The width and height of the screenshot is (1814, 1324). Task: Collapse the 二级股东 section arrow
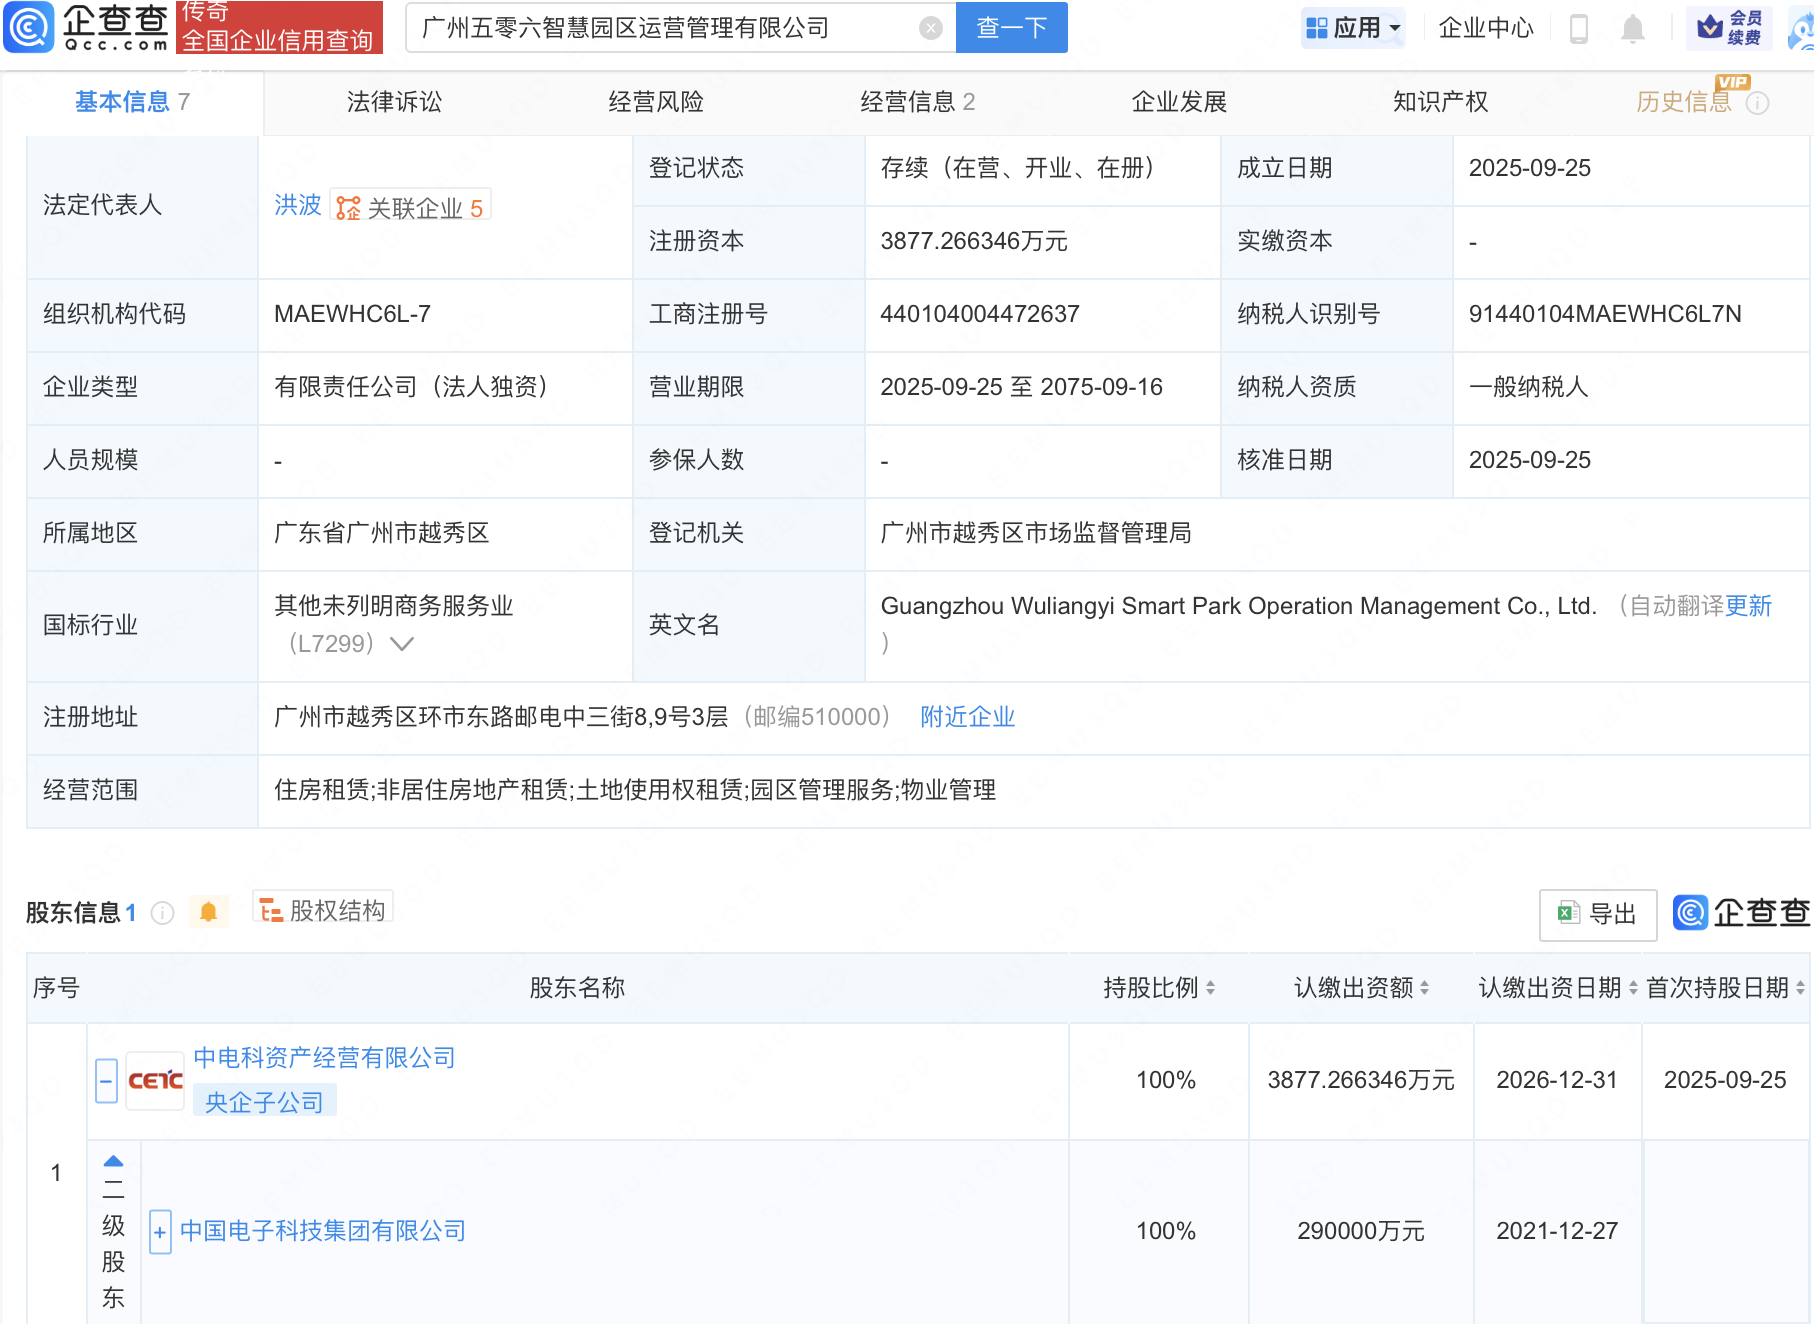[113, 1161]
